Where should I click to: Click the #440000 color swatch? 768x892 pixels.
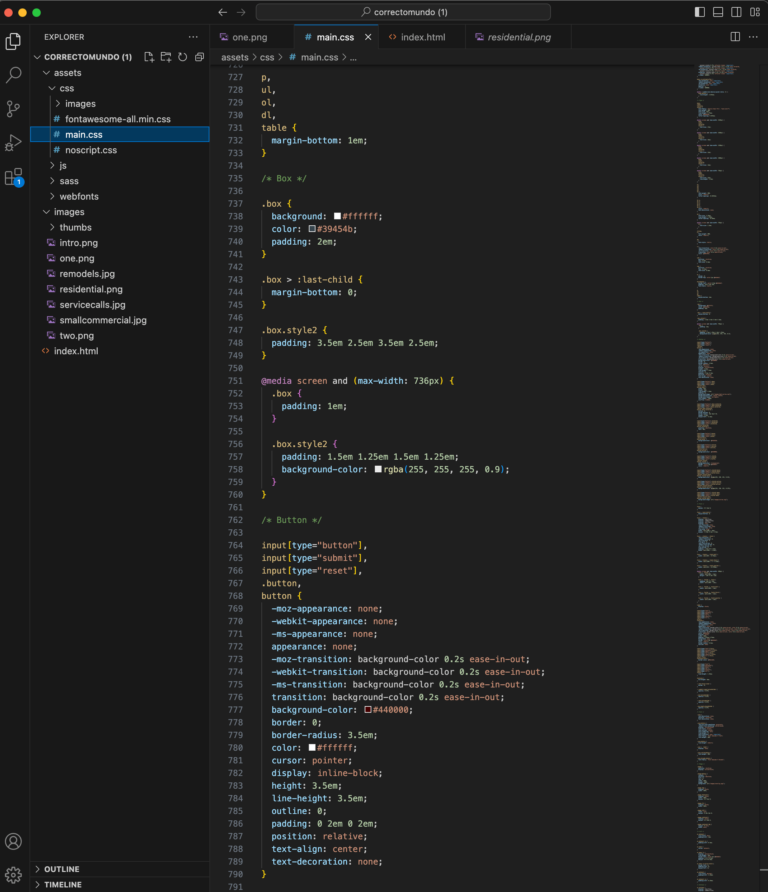pos(368,709)
